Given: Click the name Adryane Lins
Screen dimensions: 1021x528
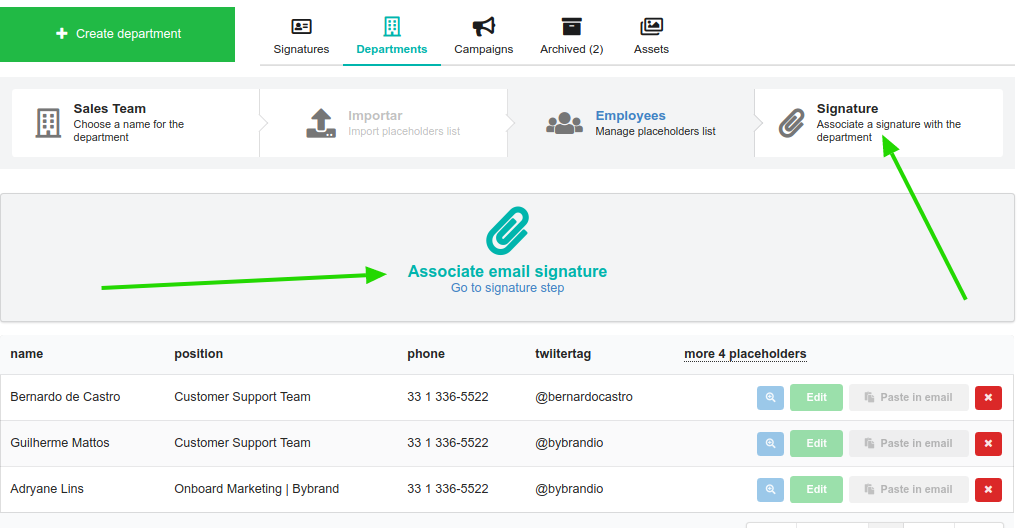Looking at the screenshot, I should coord(47,489).
